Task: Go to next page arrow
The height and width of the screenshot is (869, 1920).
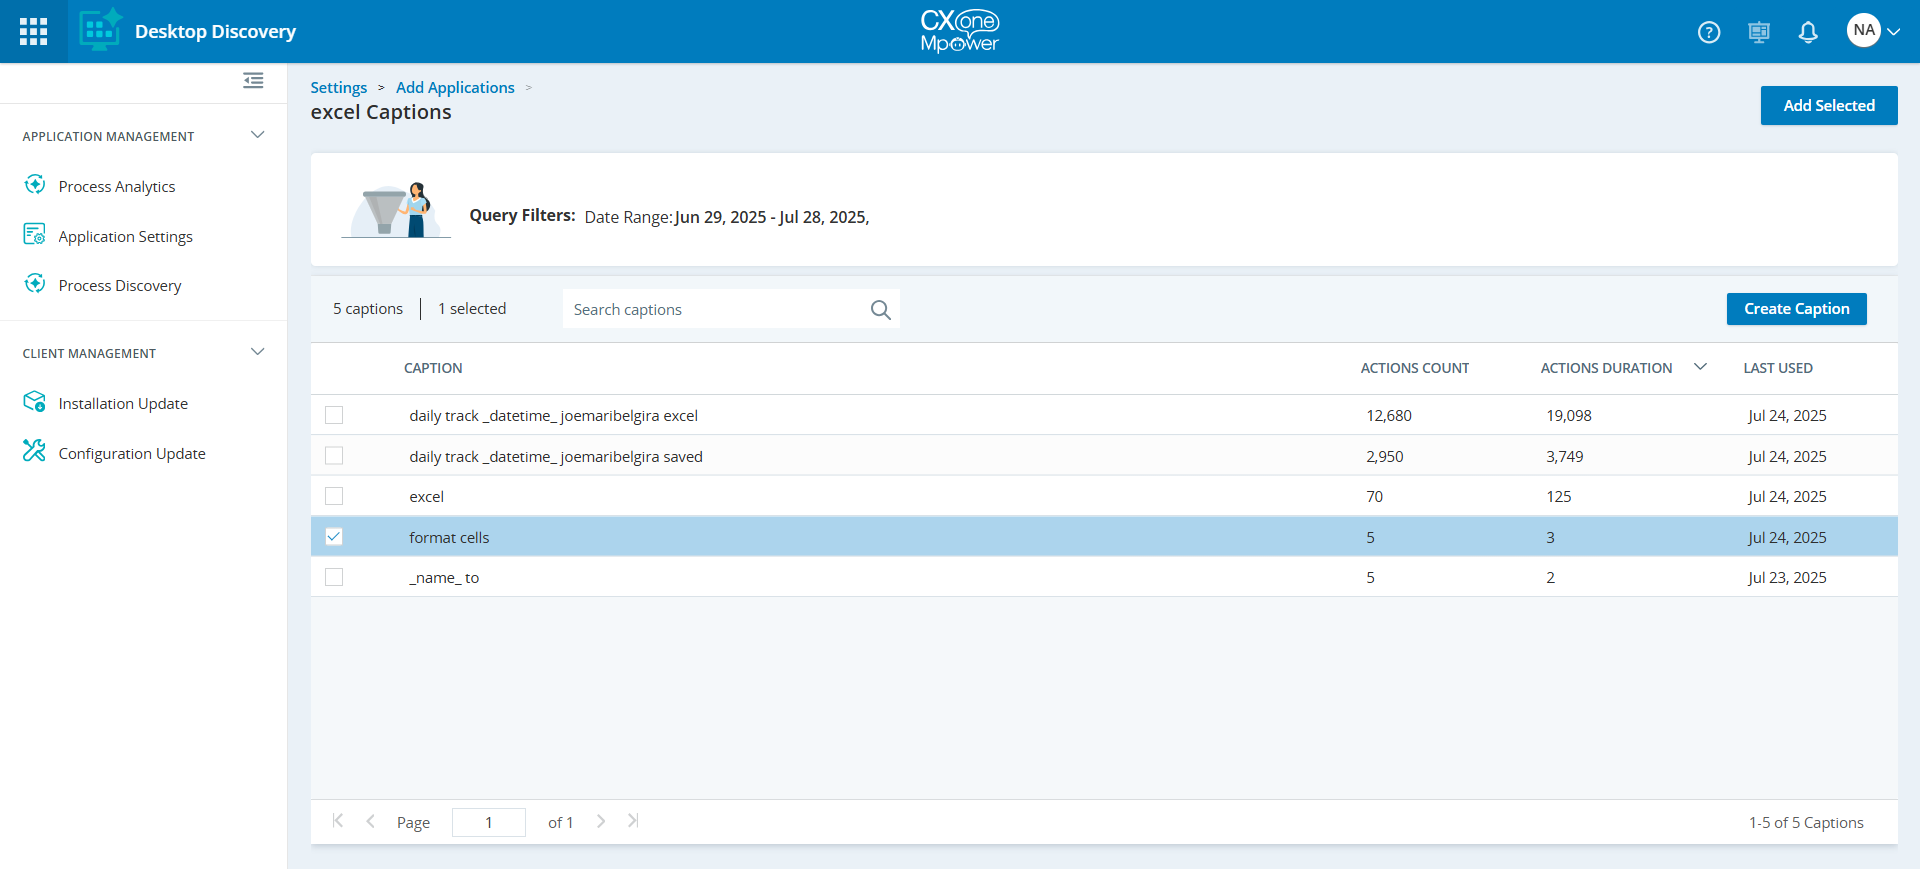Action: click(x=601, y=821)
